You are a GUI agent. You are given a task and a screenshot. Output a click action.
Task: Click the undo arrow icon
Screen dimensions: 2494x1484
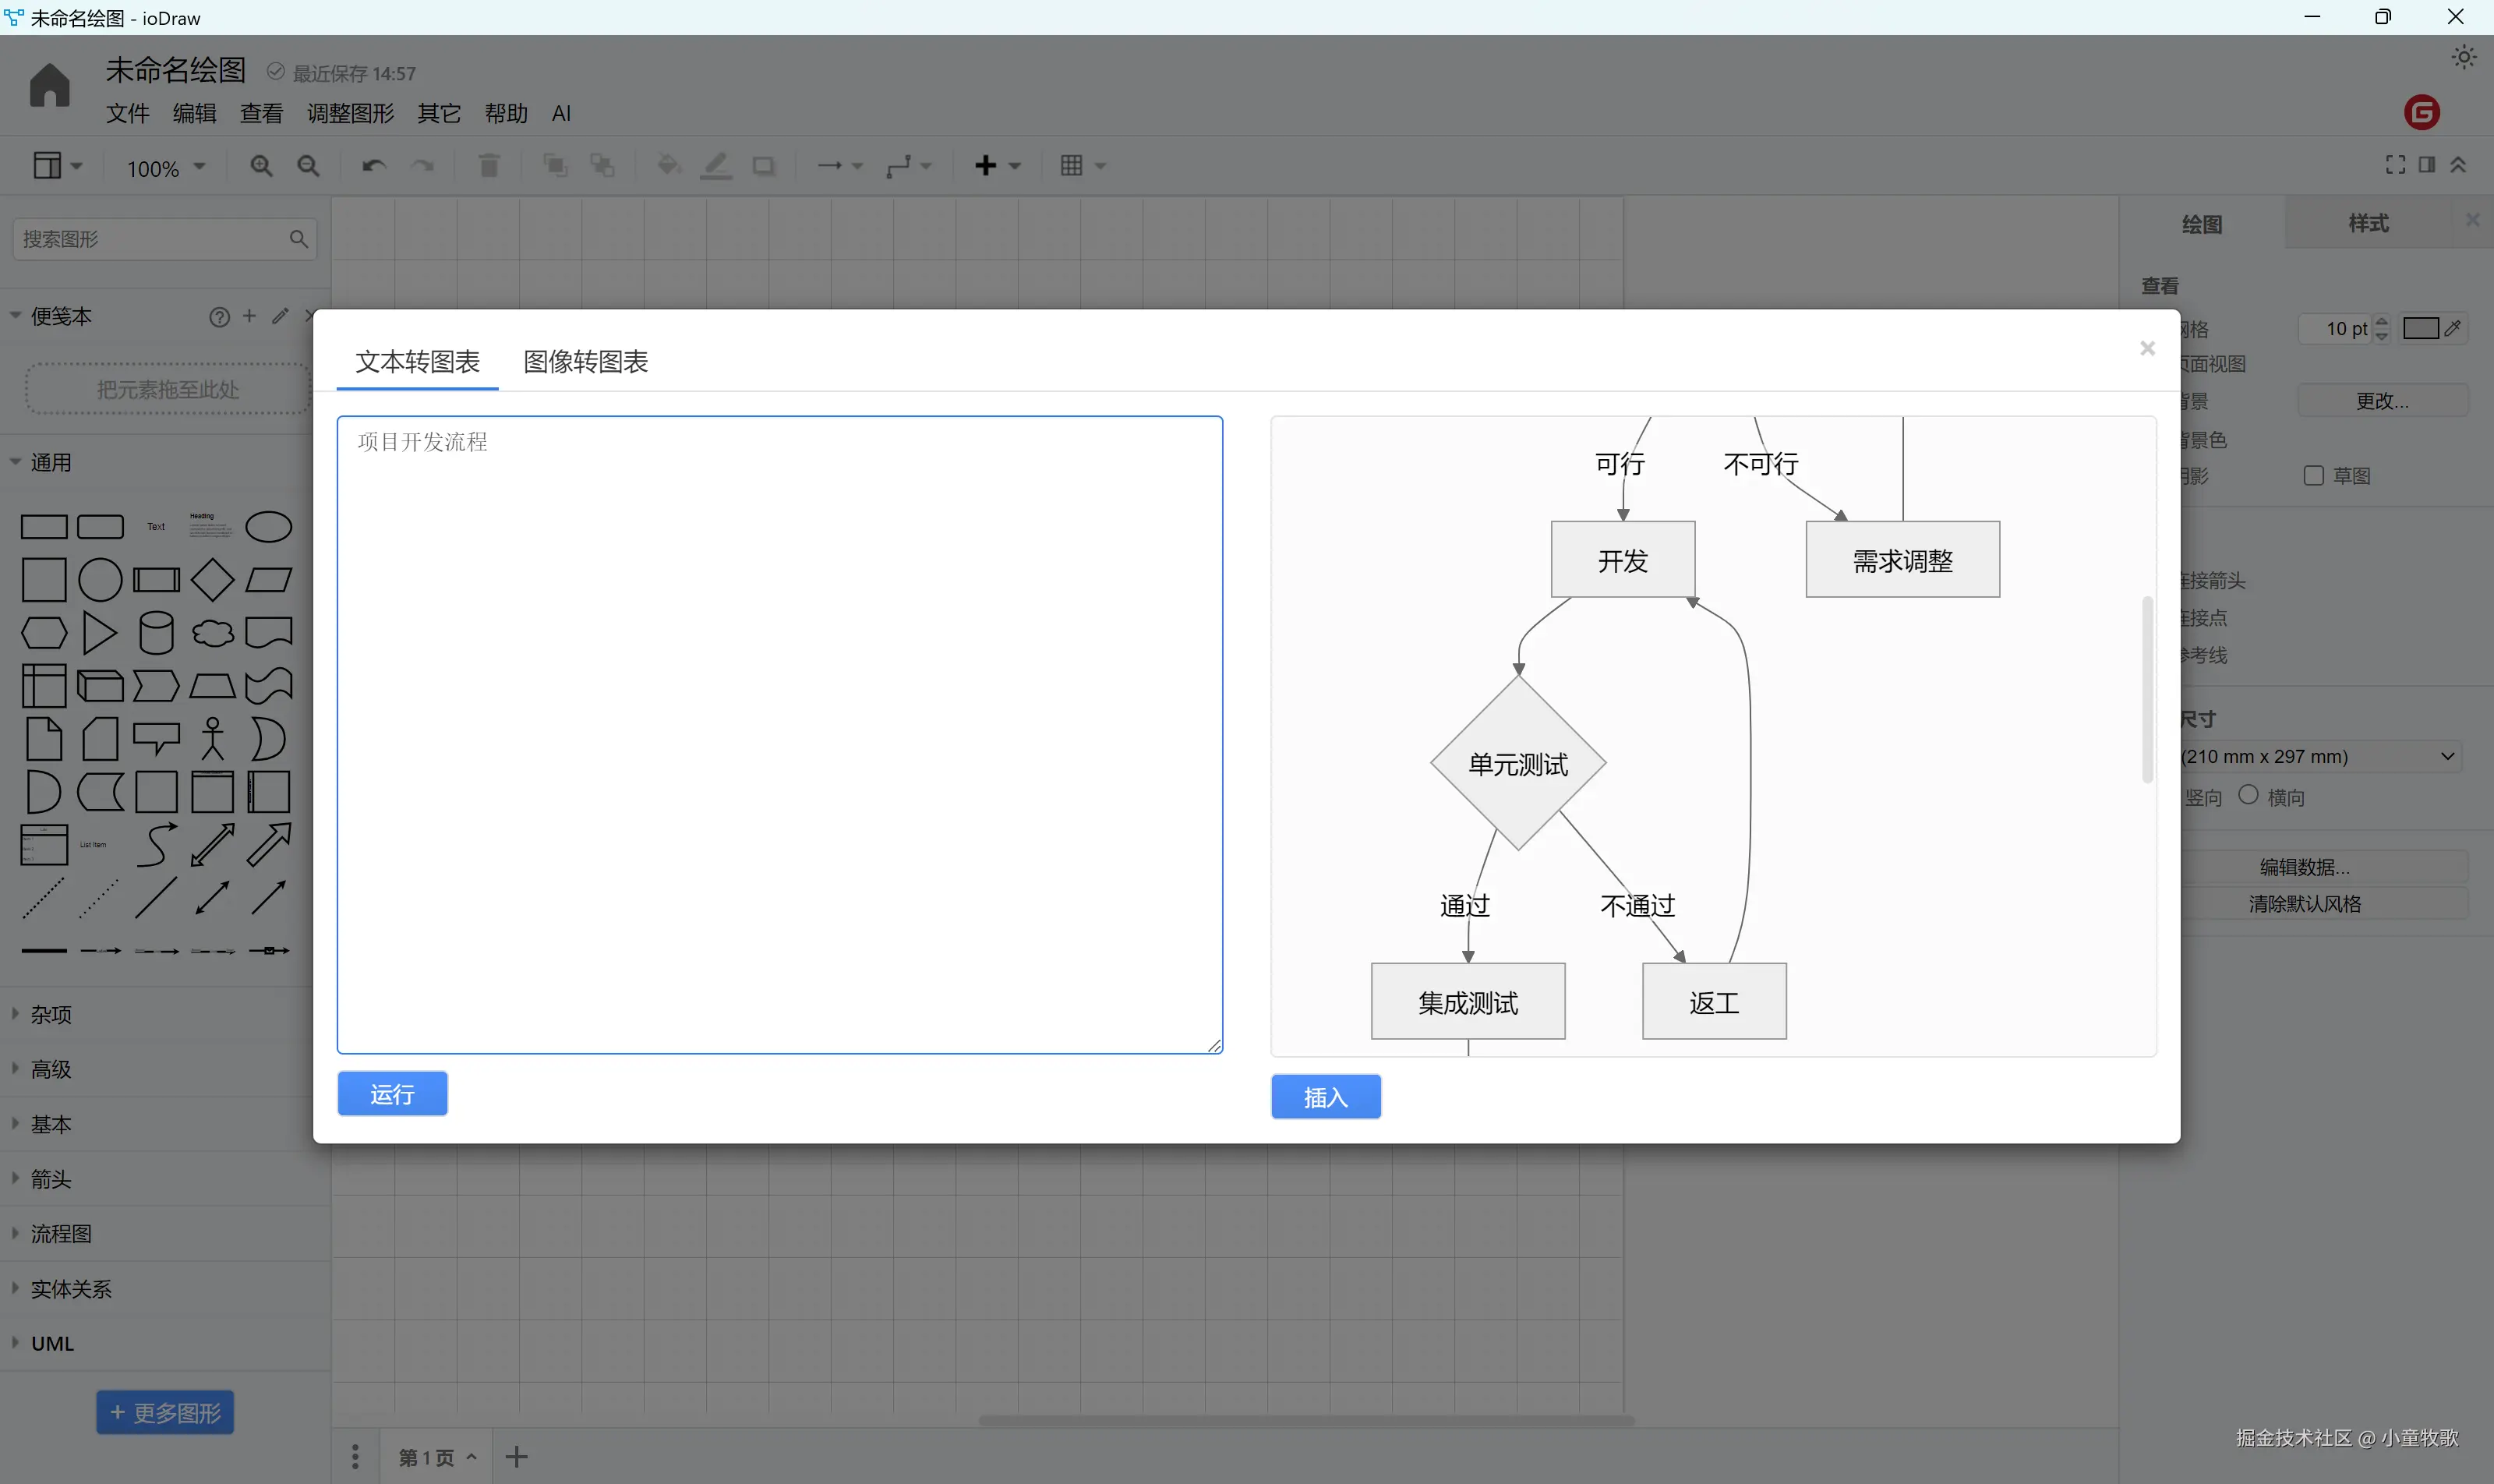coord(373,166)
